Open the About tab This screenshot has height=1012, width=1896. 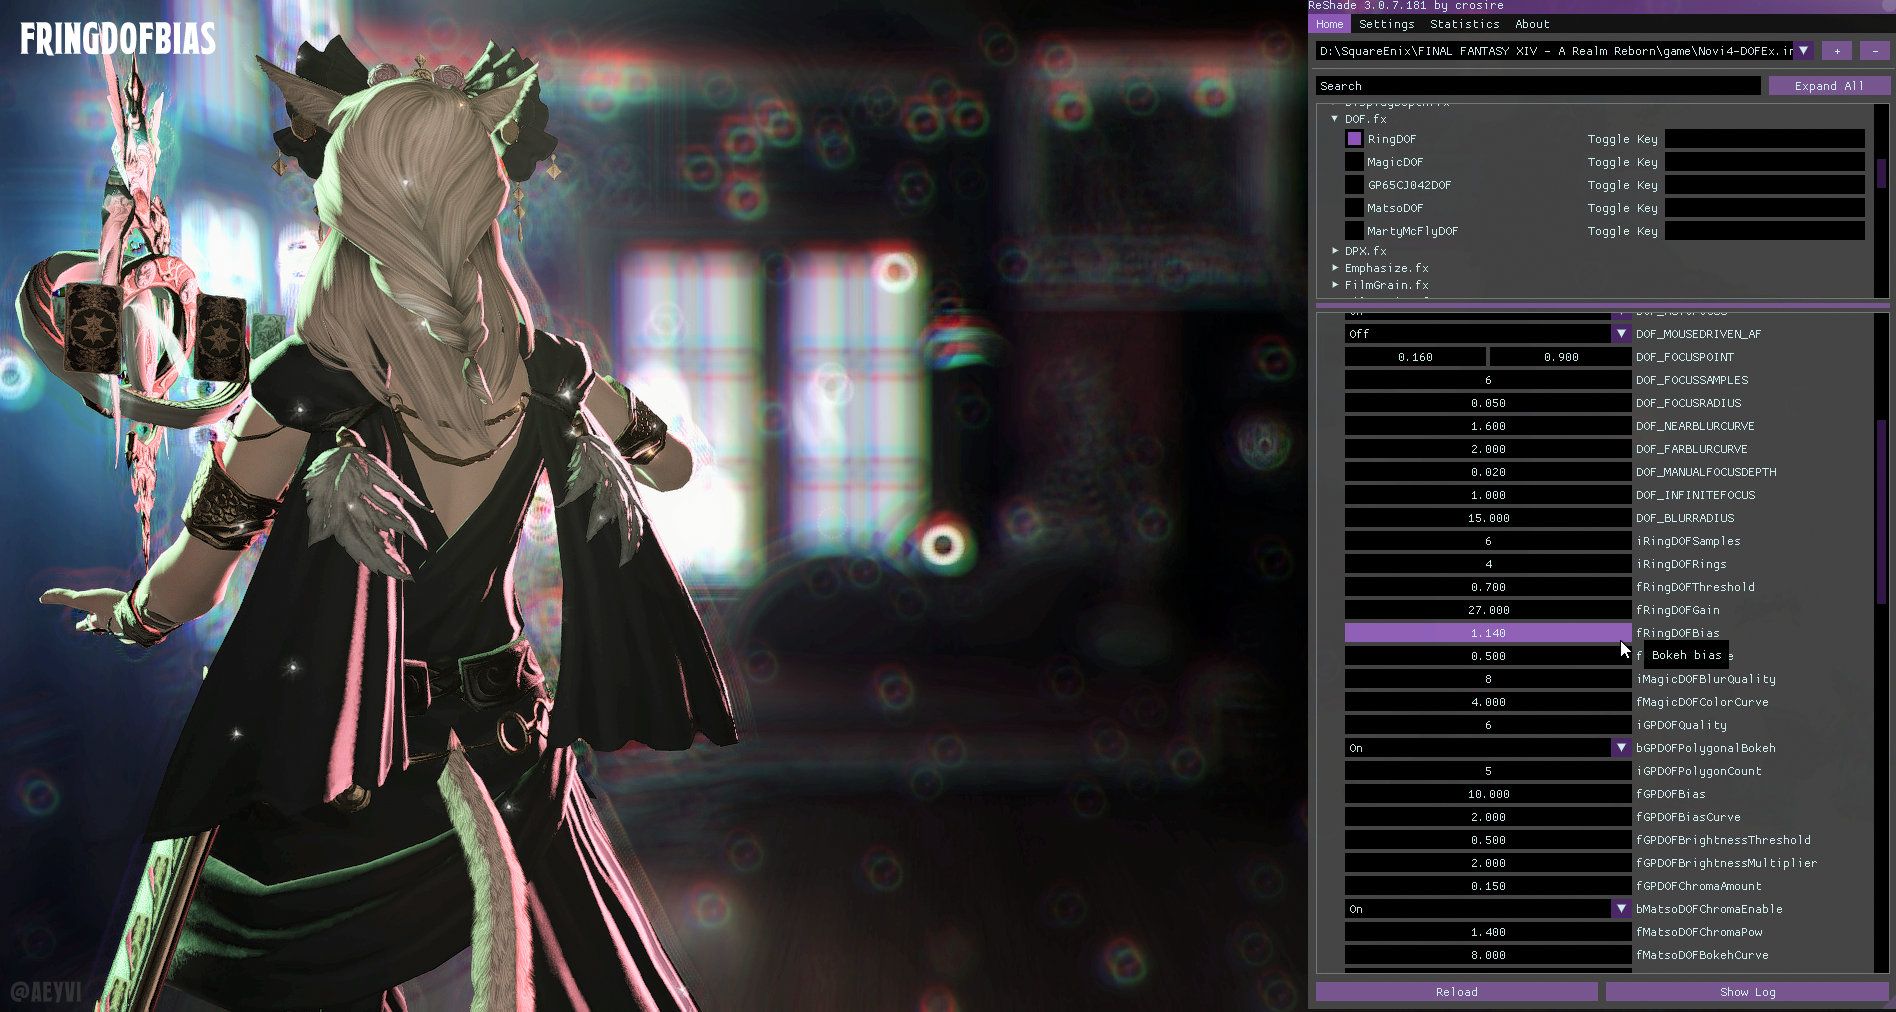tap(1531, 24)
